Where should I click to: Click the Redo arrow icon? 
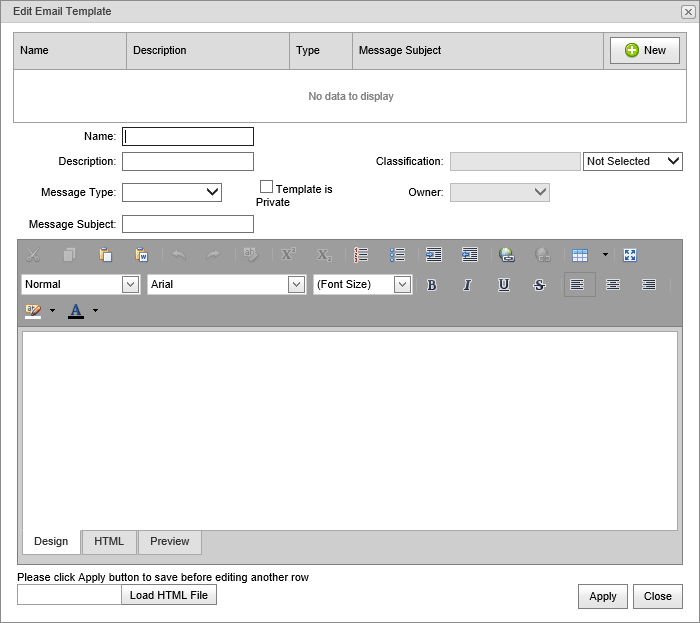[x=214, y=255]
